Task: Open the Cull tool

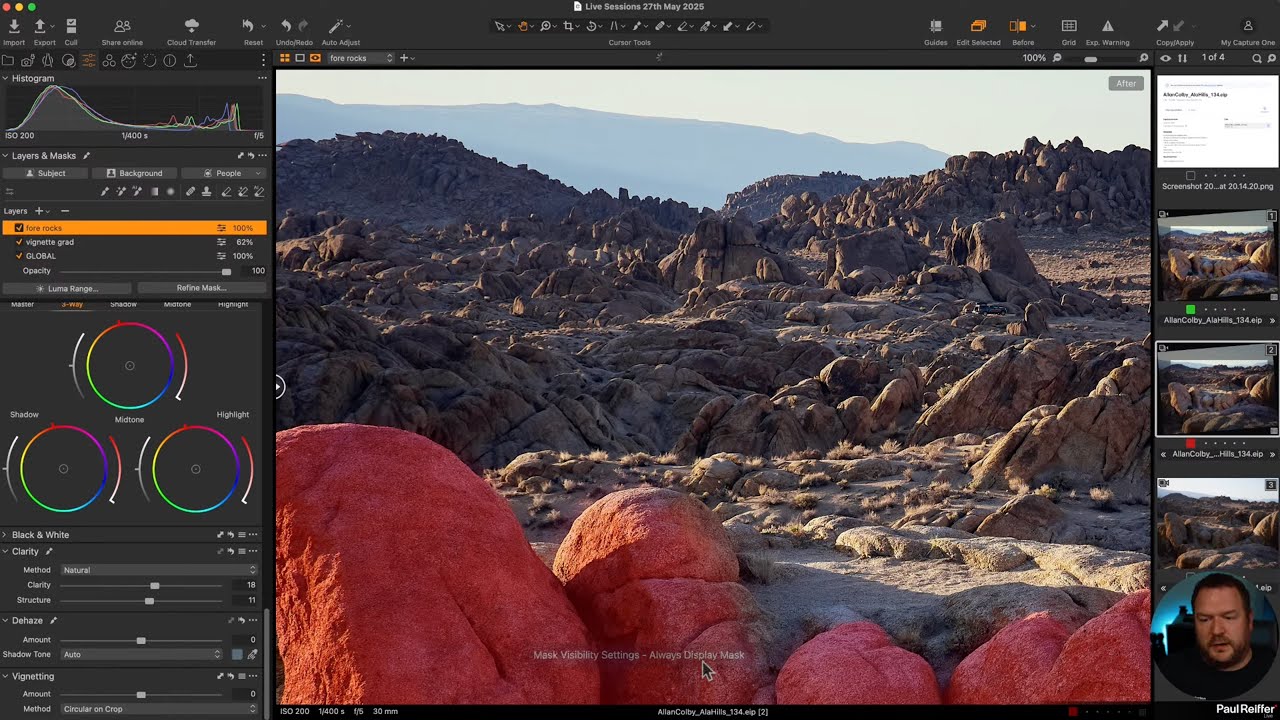Action: 71,26
